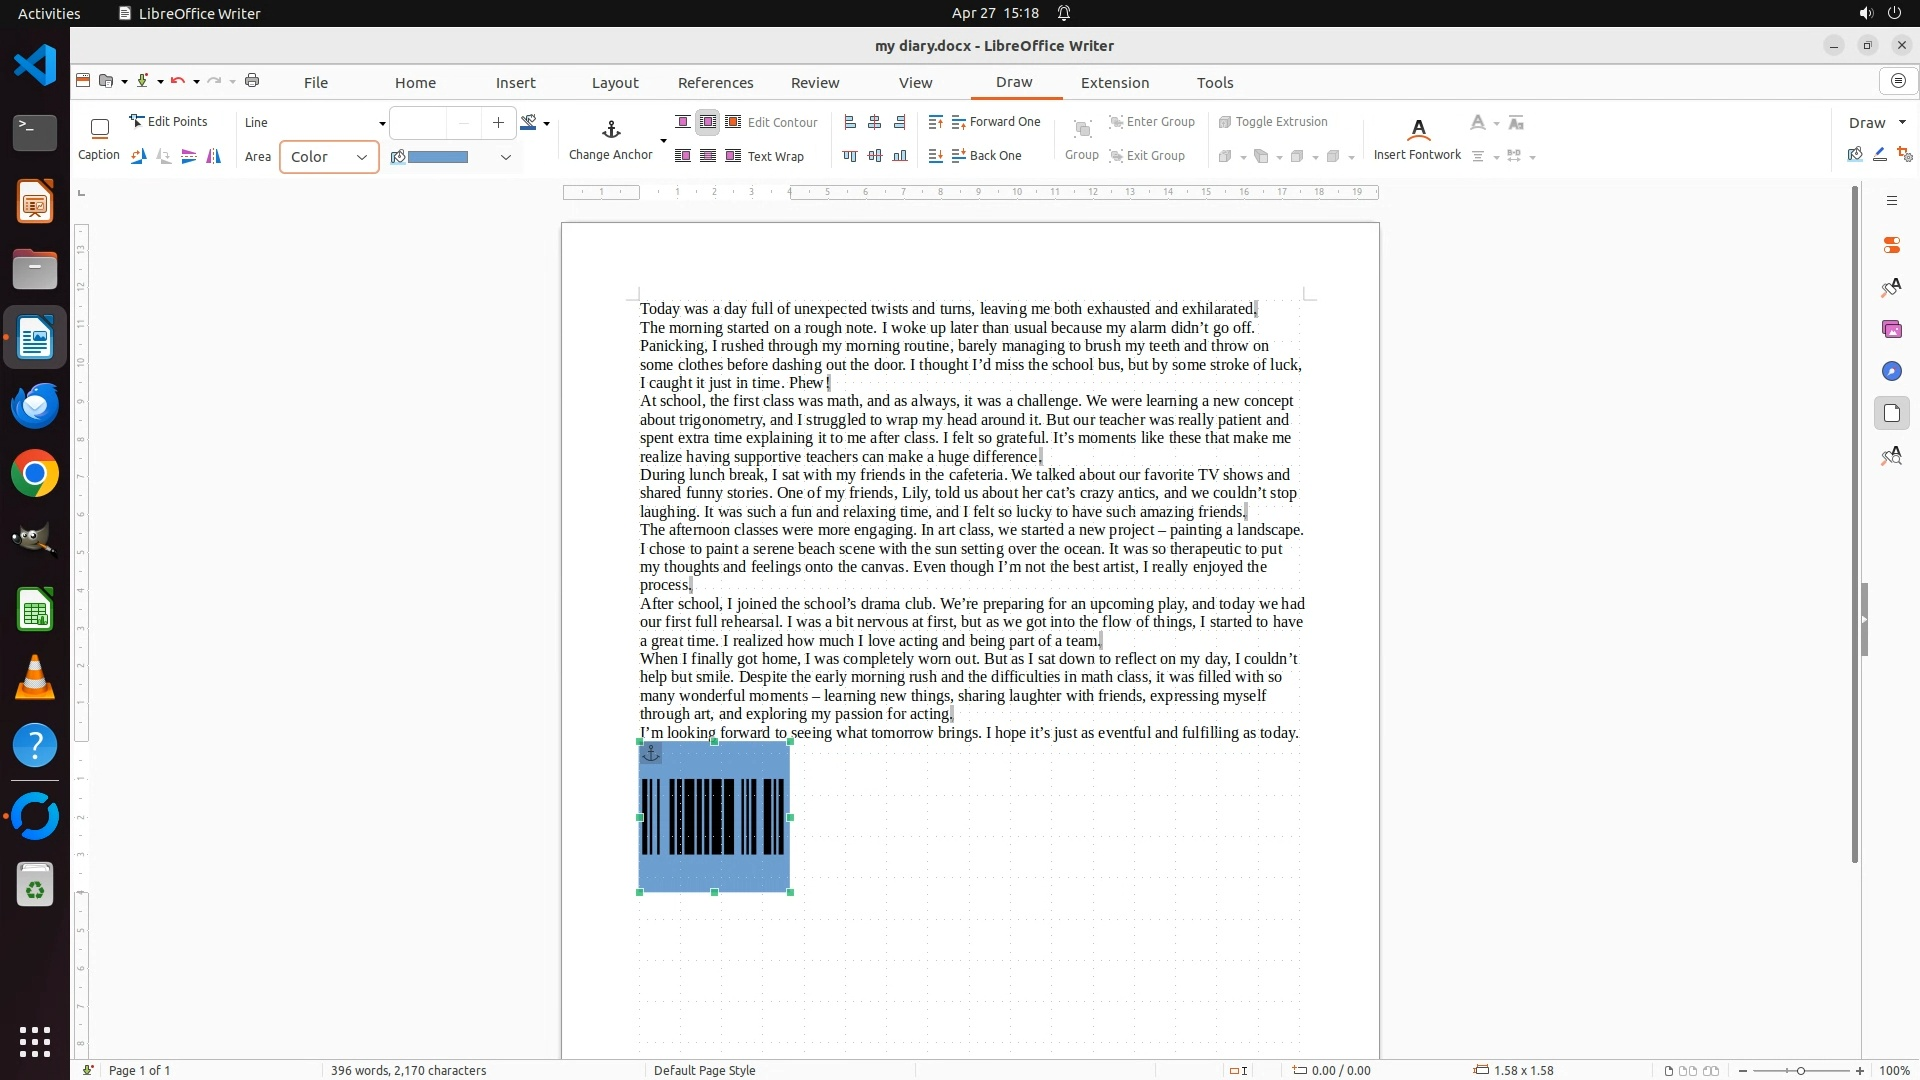Toggle wrap through mode

click(708, 156)
